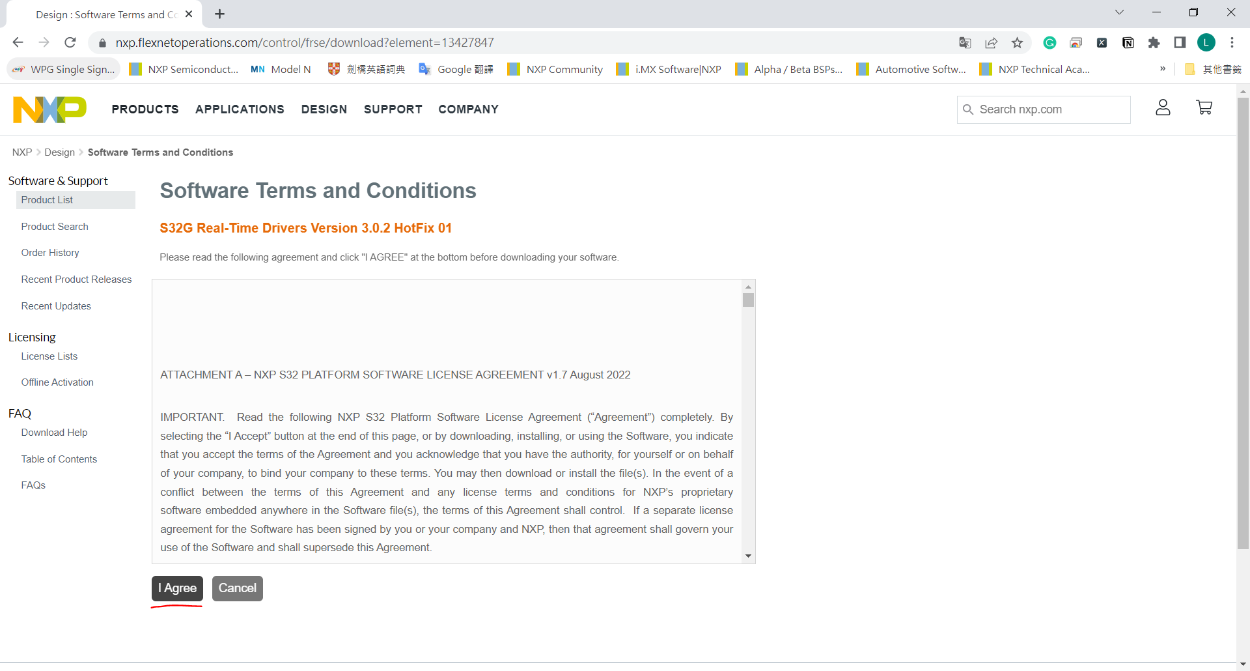Screen dimensions: 1250x671
Task: Open the APPLICATIONS menu
Action: [240, 109]
